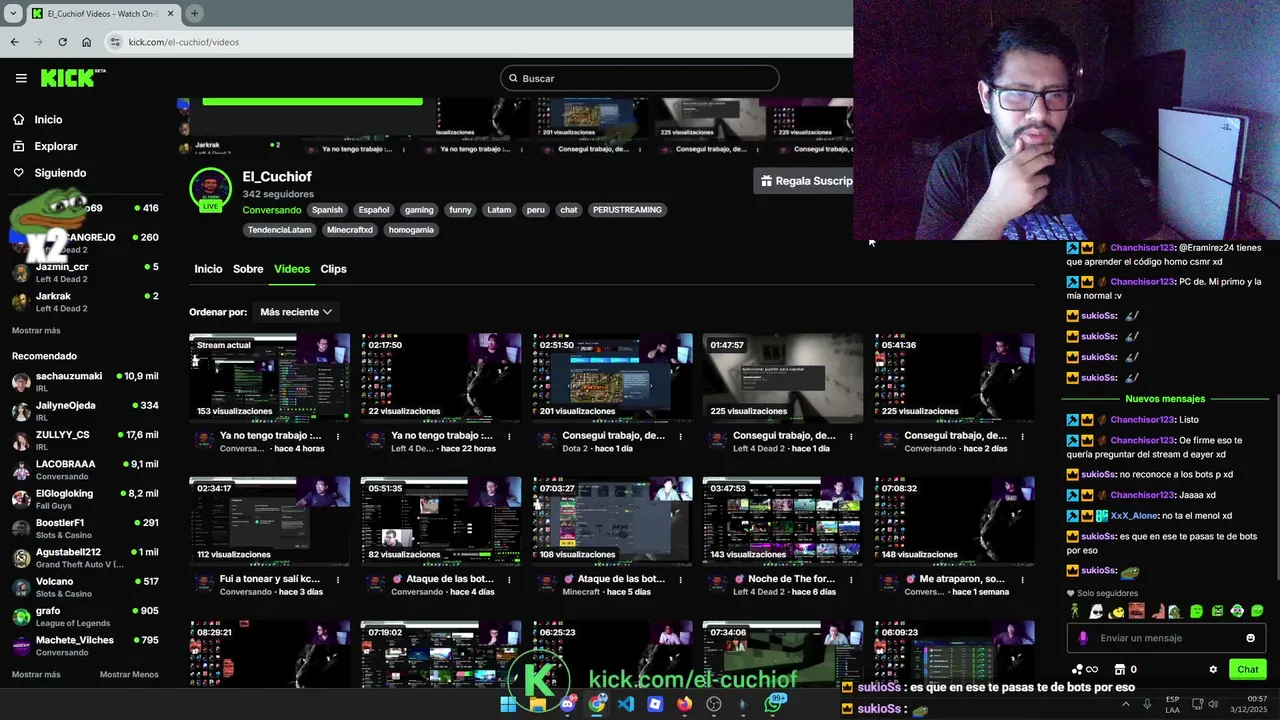Click the chat panel scrollbar

tap(1277, 487)
